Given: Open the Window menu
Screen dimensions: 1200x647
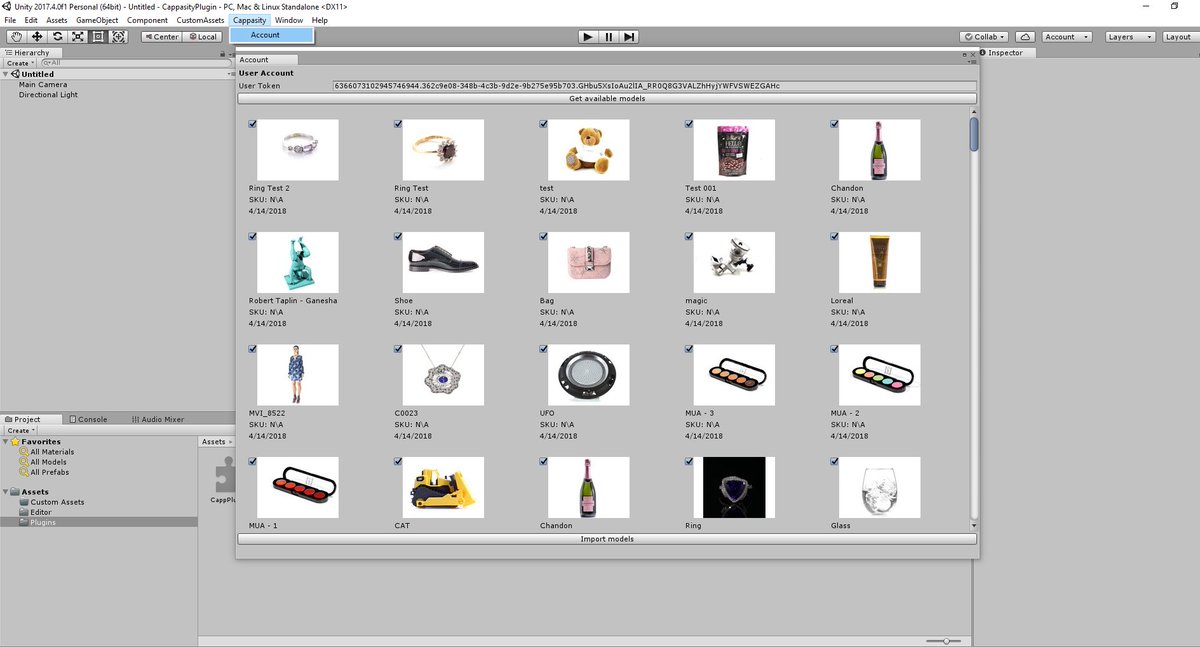Looking at the screenshot, I should pos(289,20).
